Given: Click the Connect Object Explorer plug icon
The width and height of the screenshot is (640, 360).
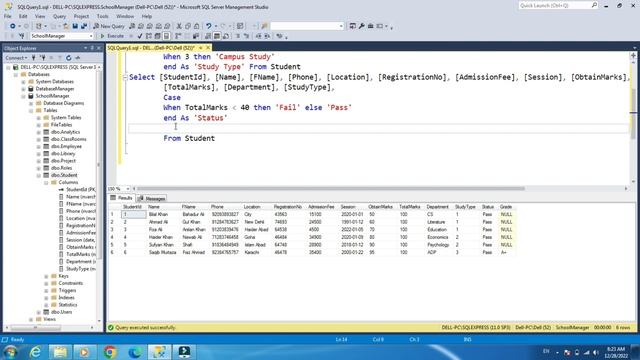Looking at the screenshot, I should [x=34, y=58].
